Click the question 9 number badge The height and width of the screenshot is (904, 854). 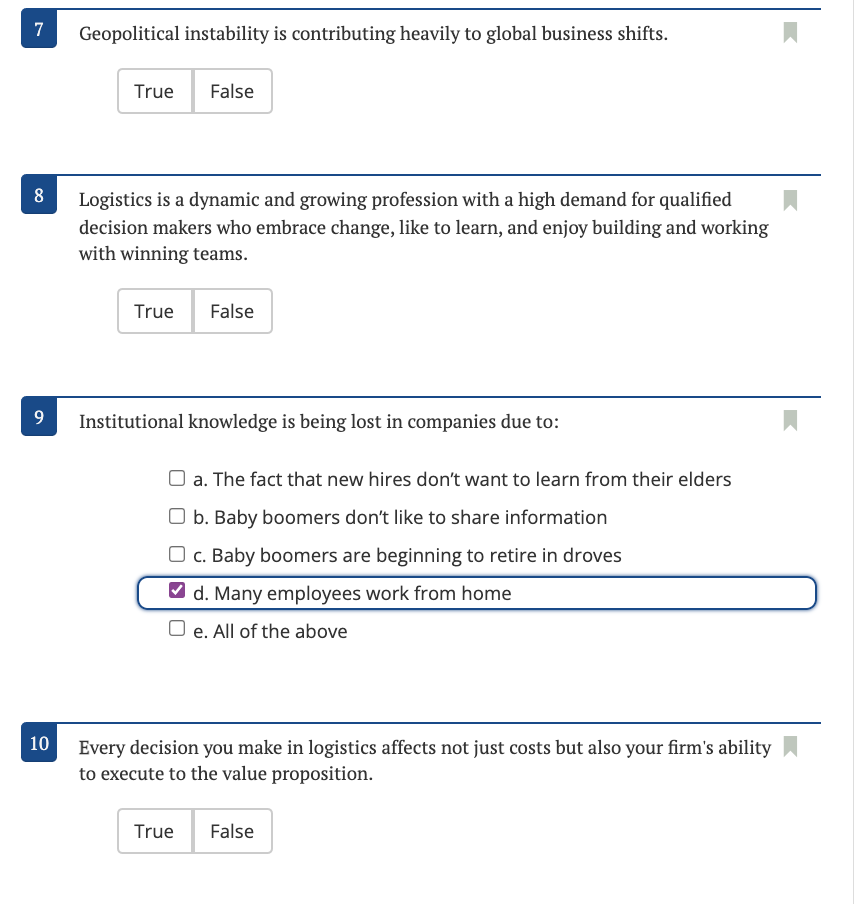39,414
